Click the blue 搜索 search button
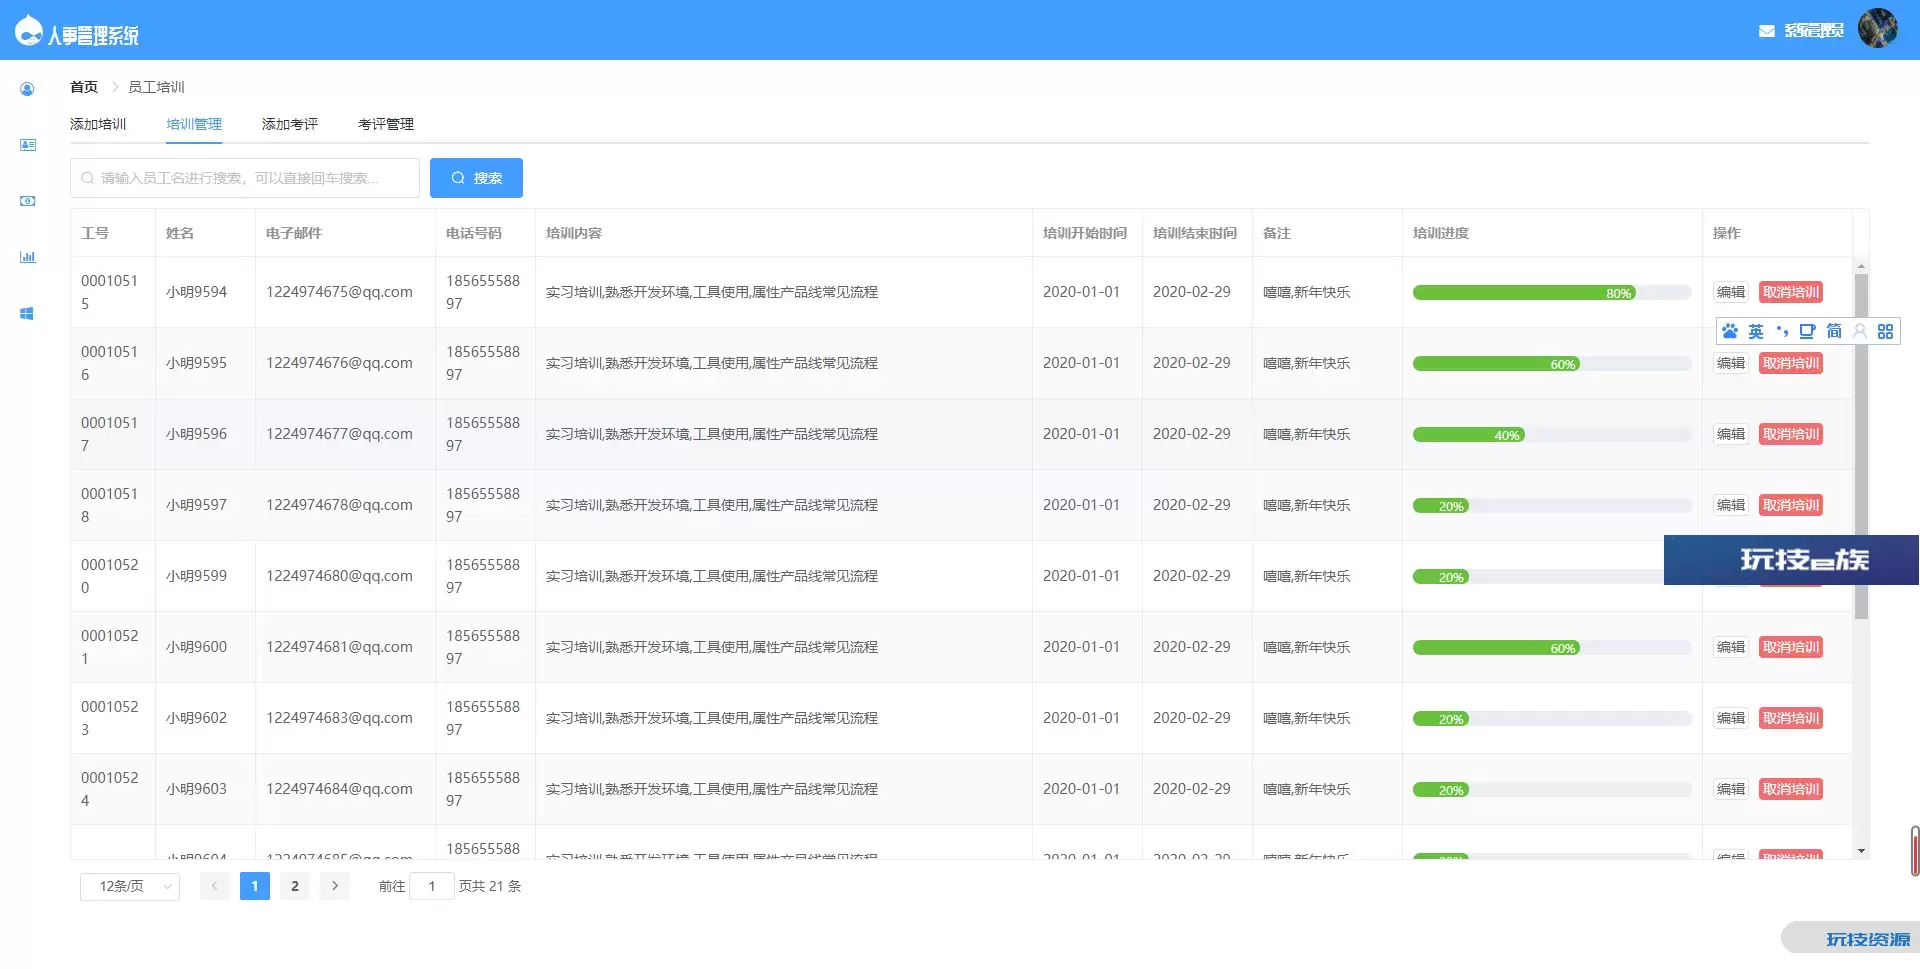 [476, 178]
